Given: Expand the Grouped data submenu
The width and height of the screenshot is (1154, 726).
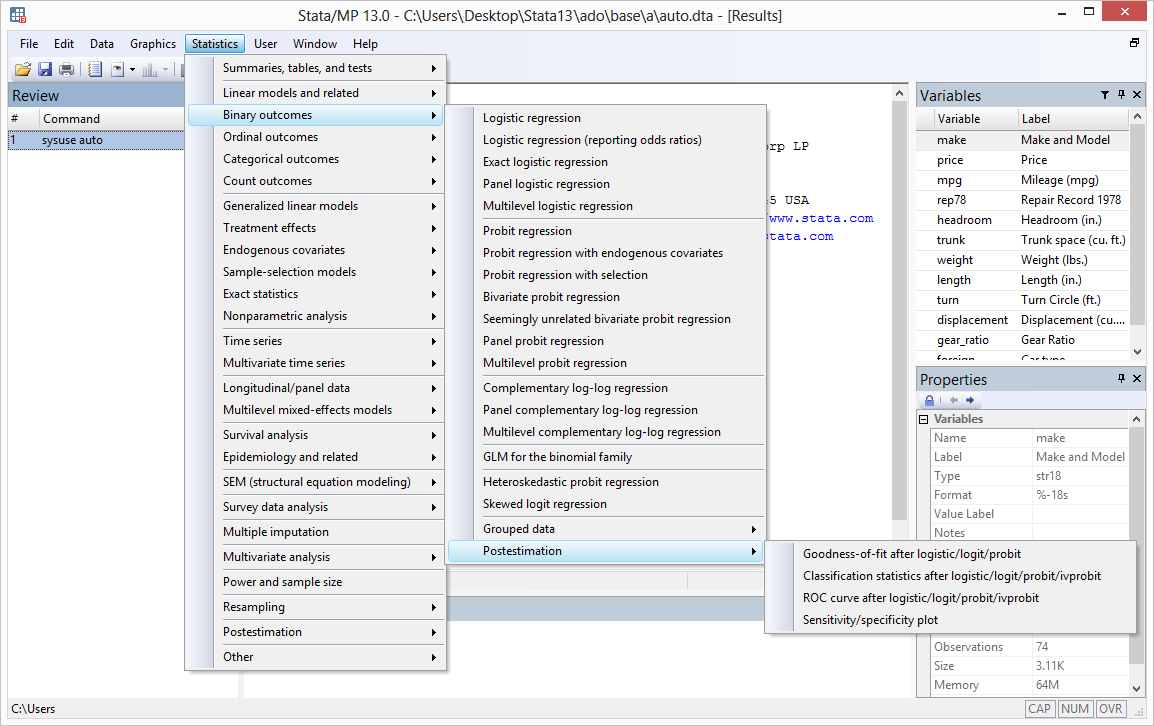Looking at the screenshot, I should (x=607, y=529).
